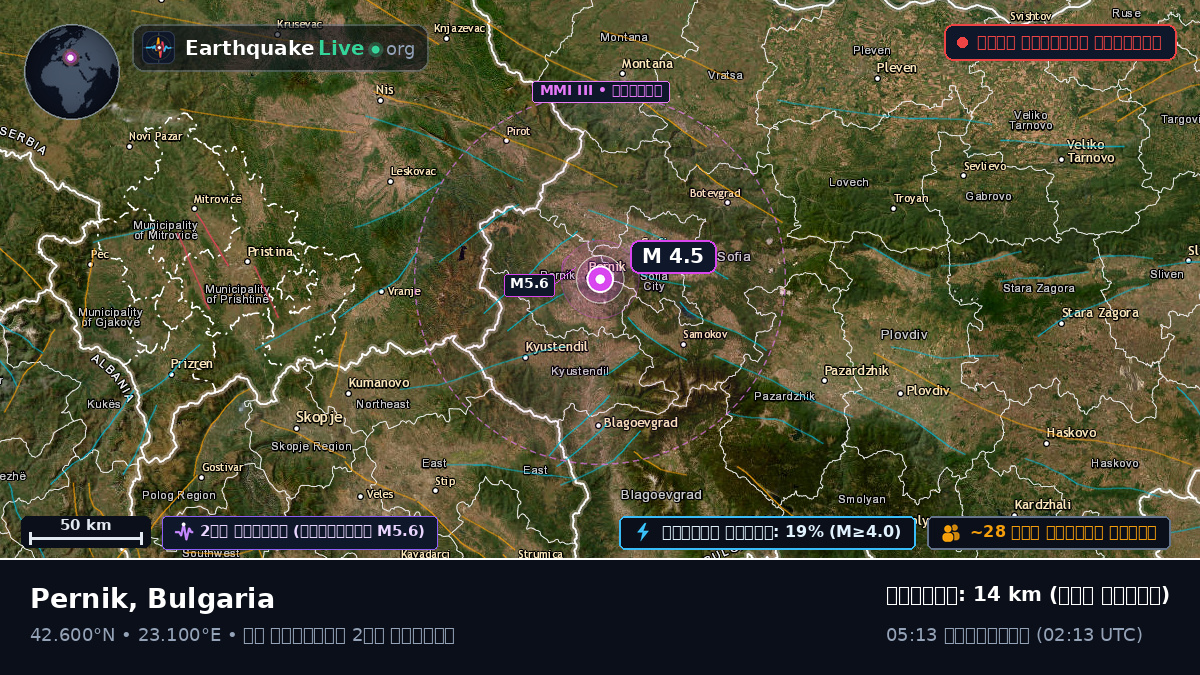Image resolution: width=1200 pixels, height=675 pixels.
Task: Click the Prizren city label
Action: (191, 364)
